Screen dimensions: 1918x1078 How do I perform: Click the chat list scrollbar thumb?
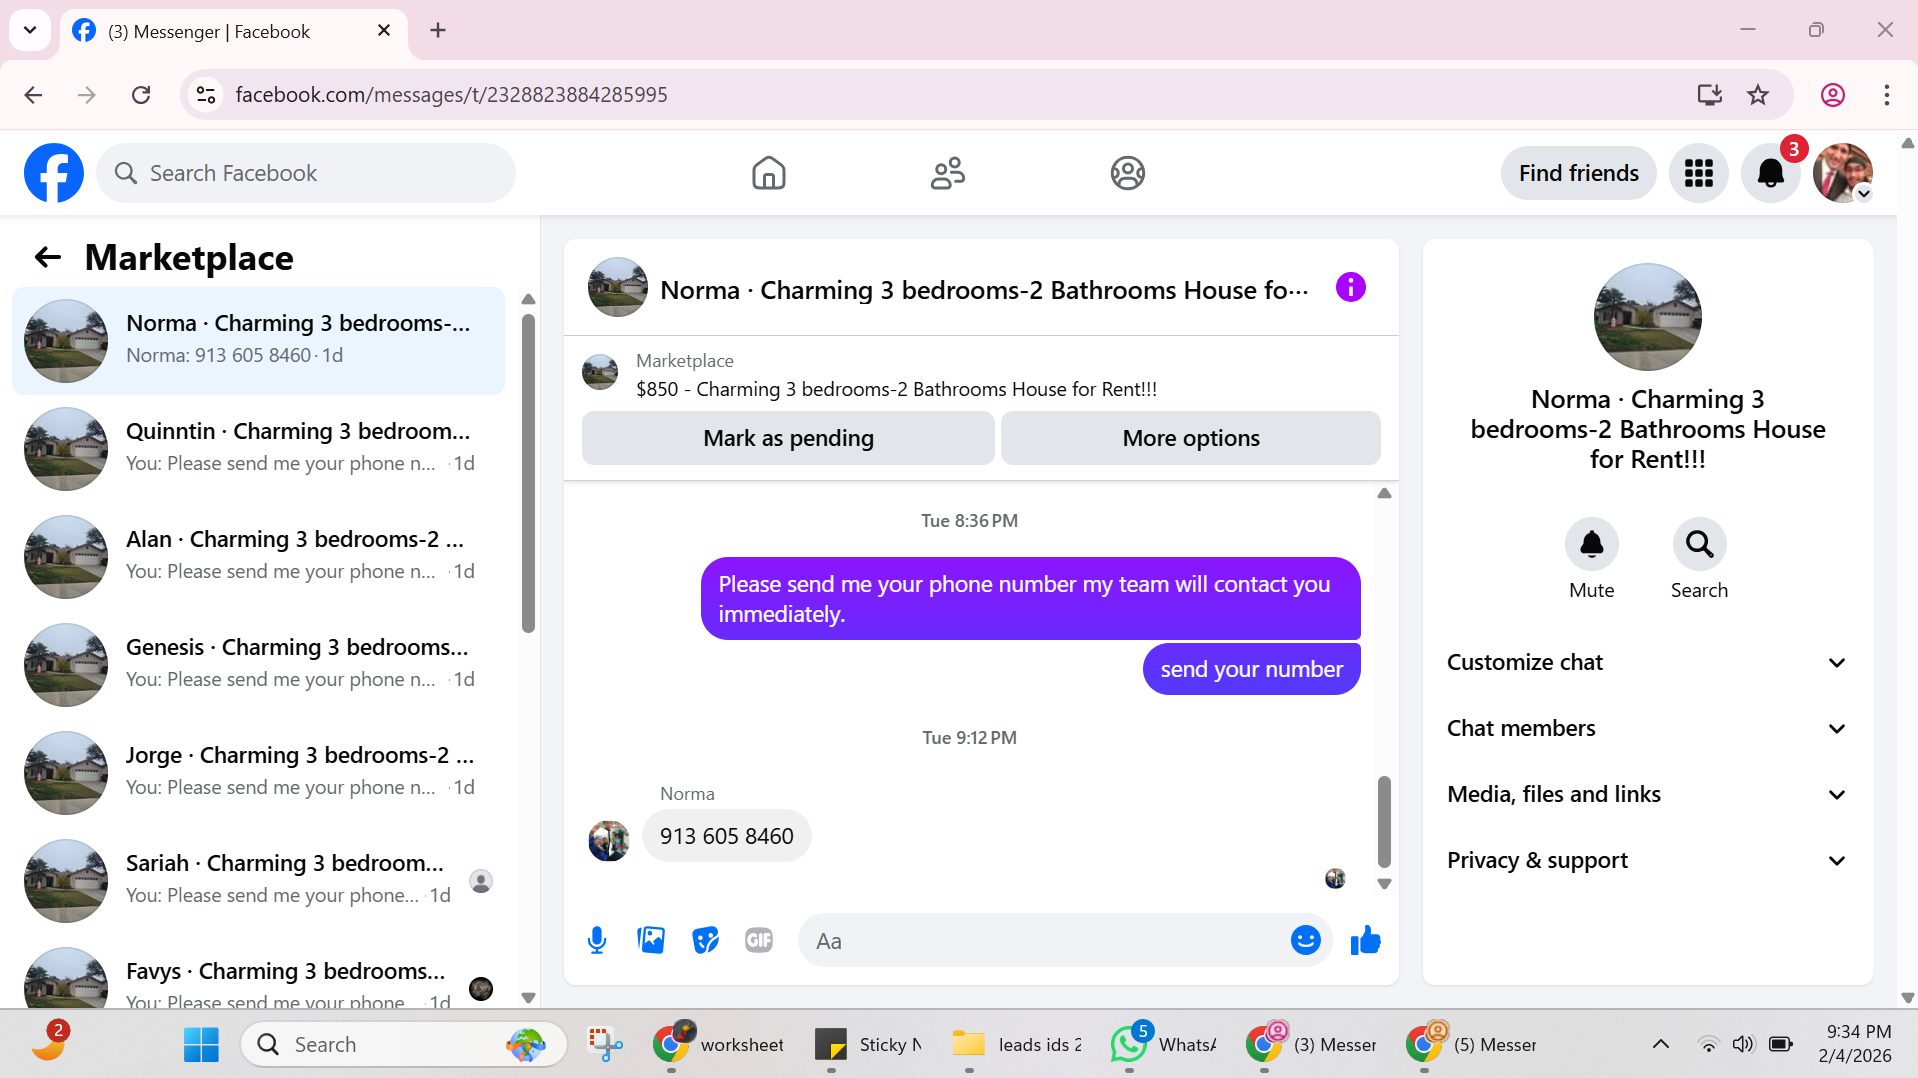pyautogui.click(x=528, y=474)
